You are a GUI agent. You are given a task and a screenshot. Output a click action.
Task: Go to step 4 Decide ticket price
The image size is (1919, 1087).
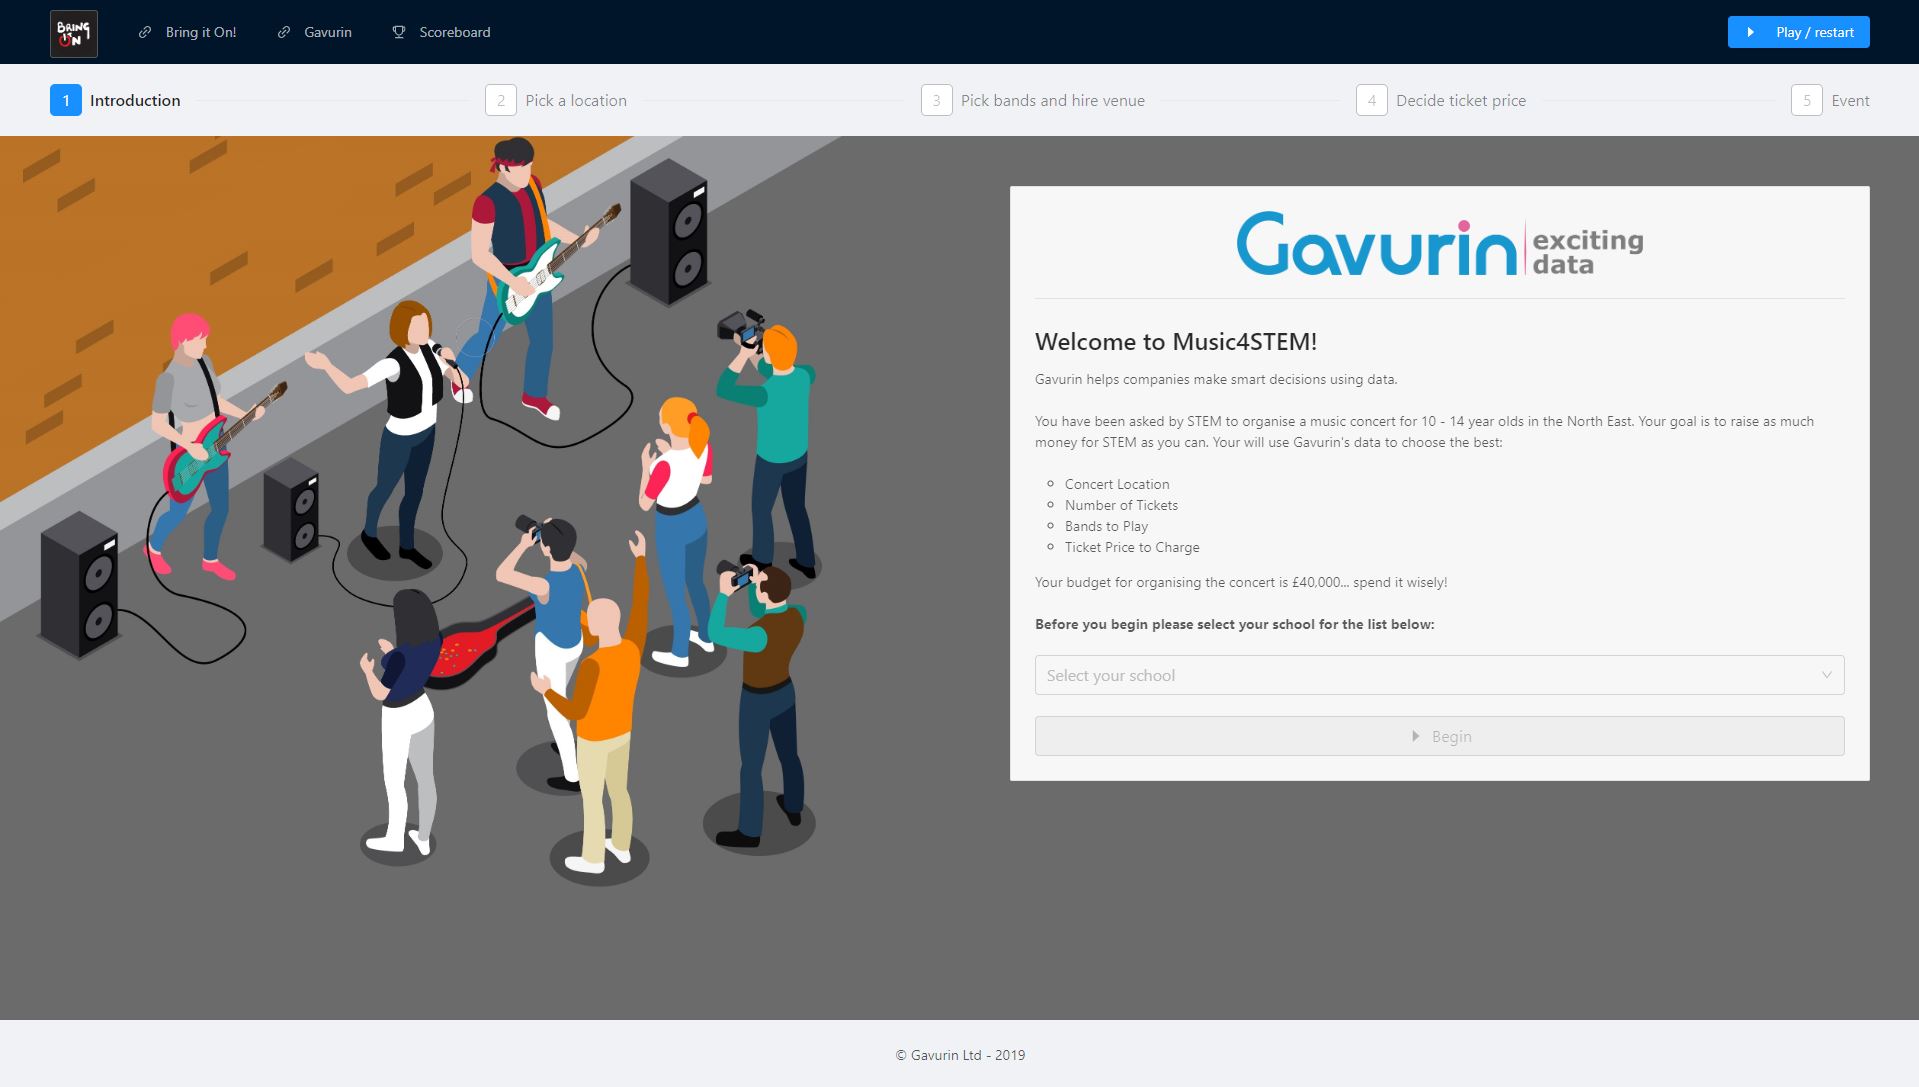tap(1441, 100)
